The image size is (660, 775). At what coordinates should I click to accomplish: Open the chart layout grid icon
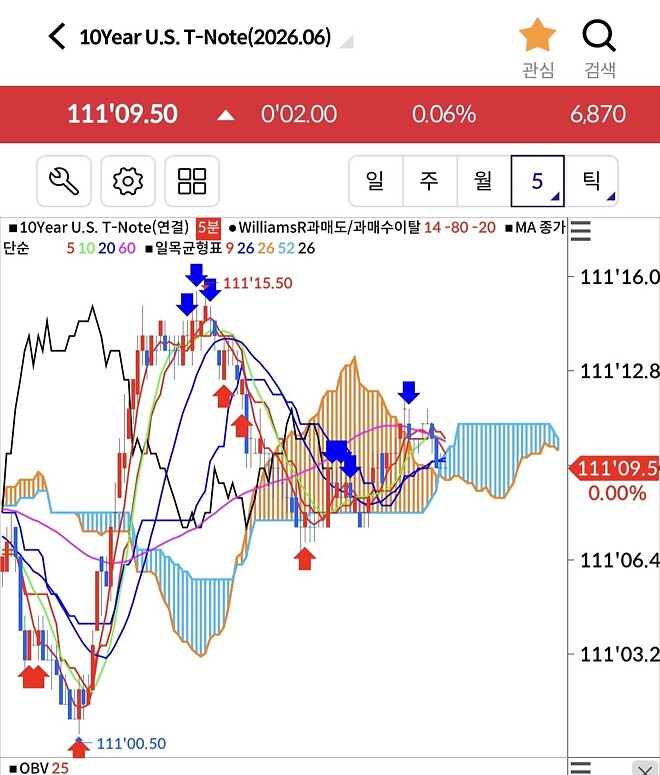tap(192, 181)
